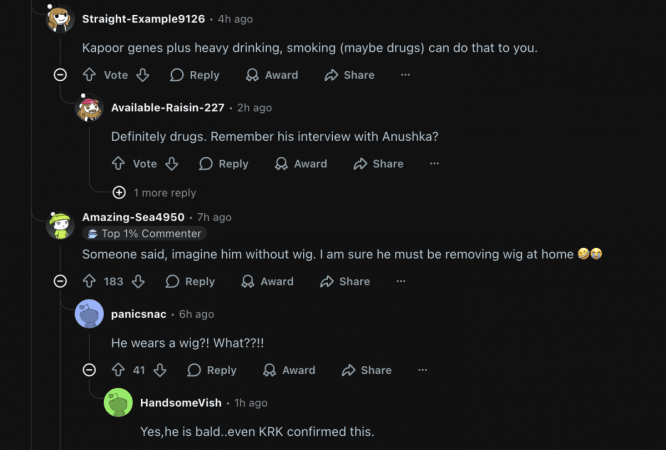Image resolution: width=666 pixels, height=450 pixels.
Task: Share Available-Raisin-227's comment
Action: pos(378,164)
